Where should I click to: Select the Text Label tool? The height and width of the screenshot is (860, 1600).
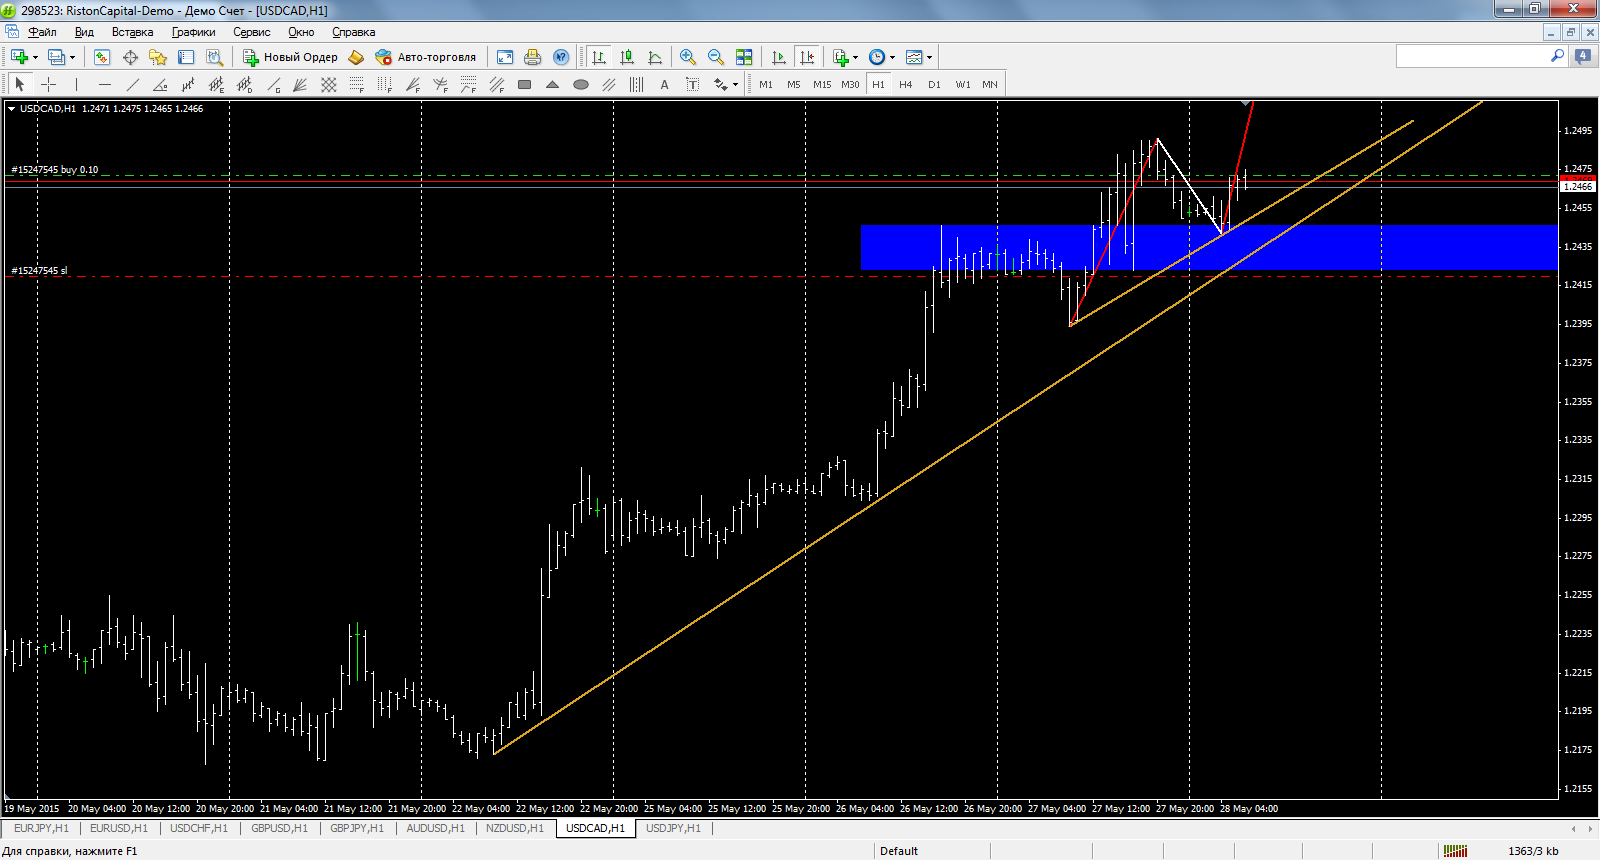692,85
